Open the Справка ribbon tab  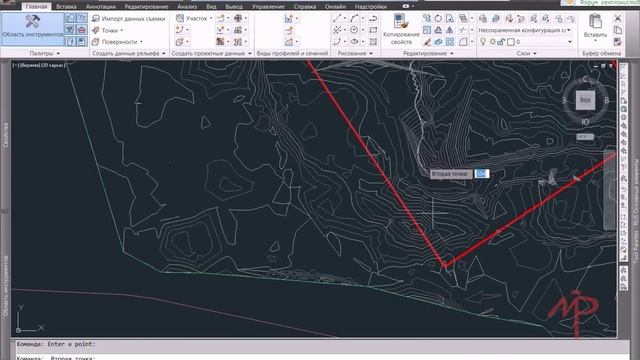click(305, 7)
